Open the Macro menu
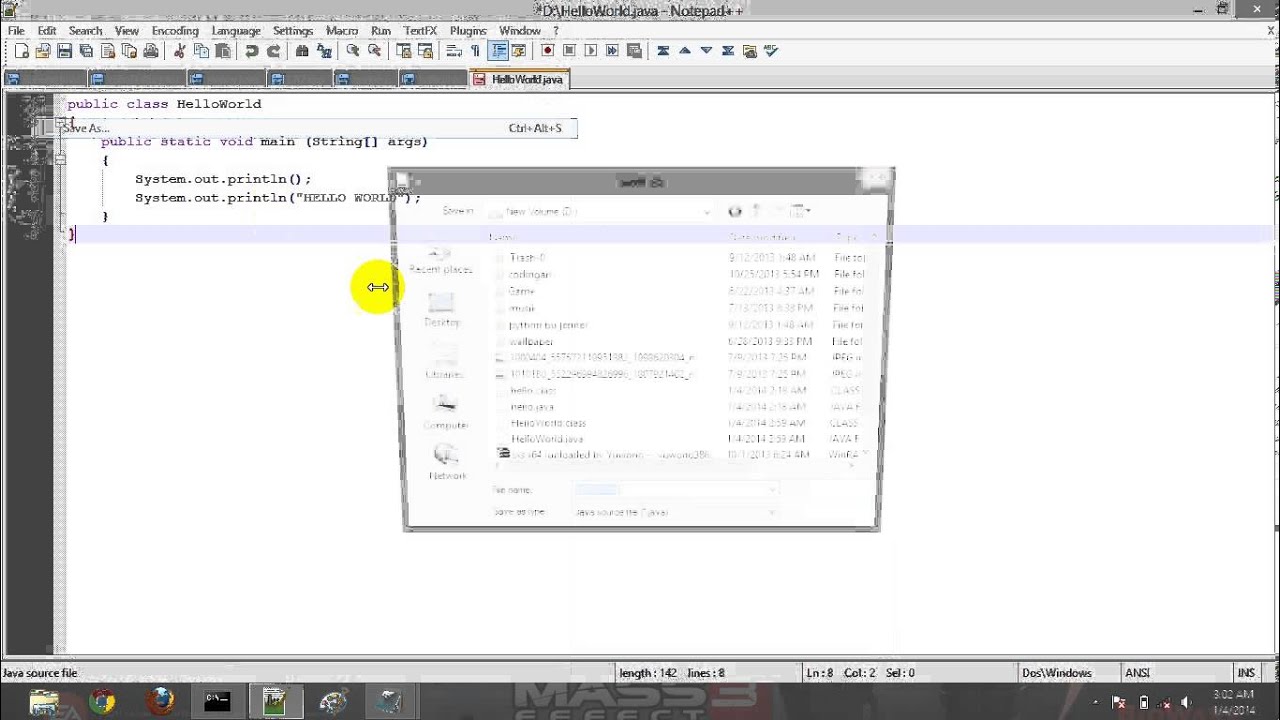This screenshot has width=1280, height=720. 342,31
